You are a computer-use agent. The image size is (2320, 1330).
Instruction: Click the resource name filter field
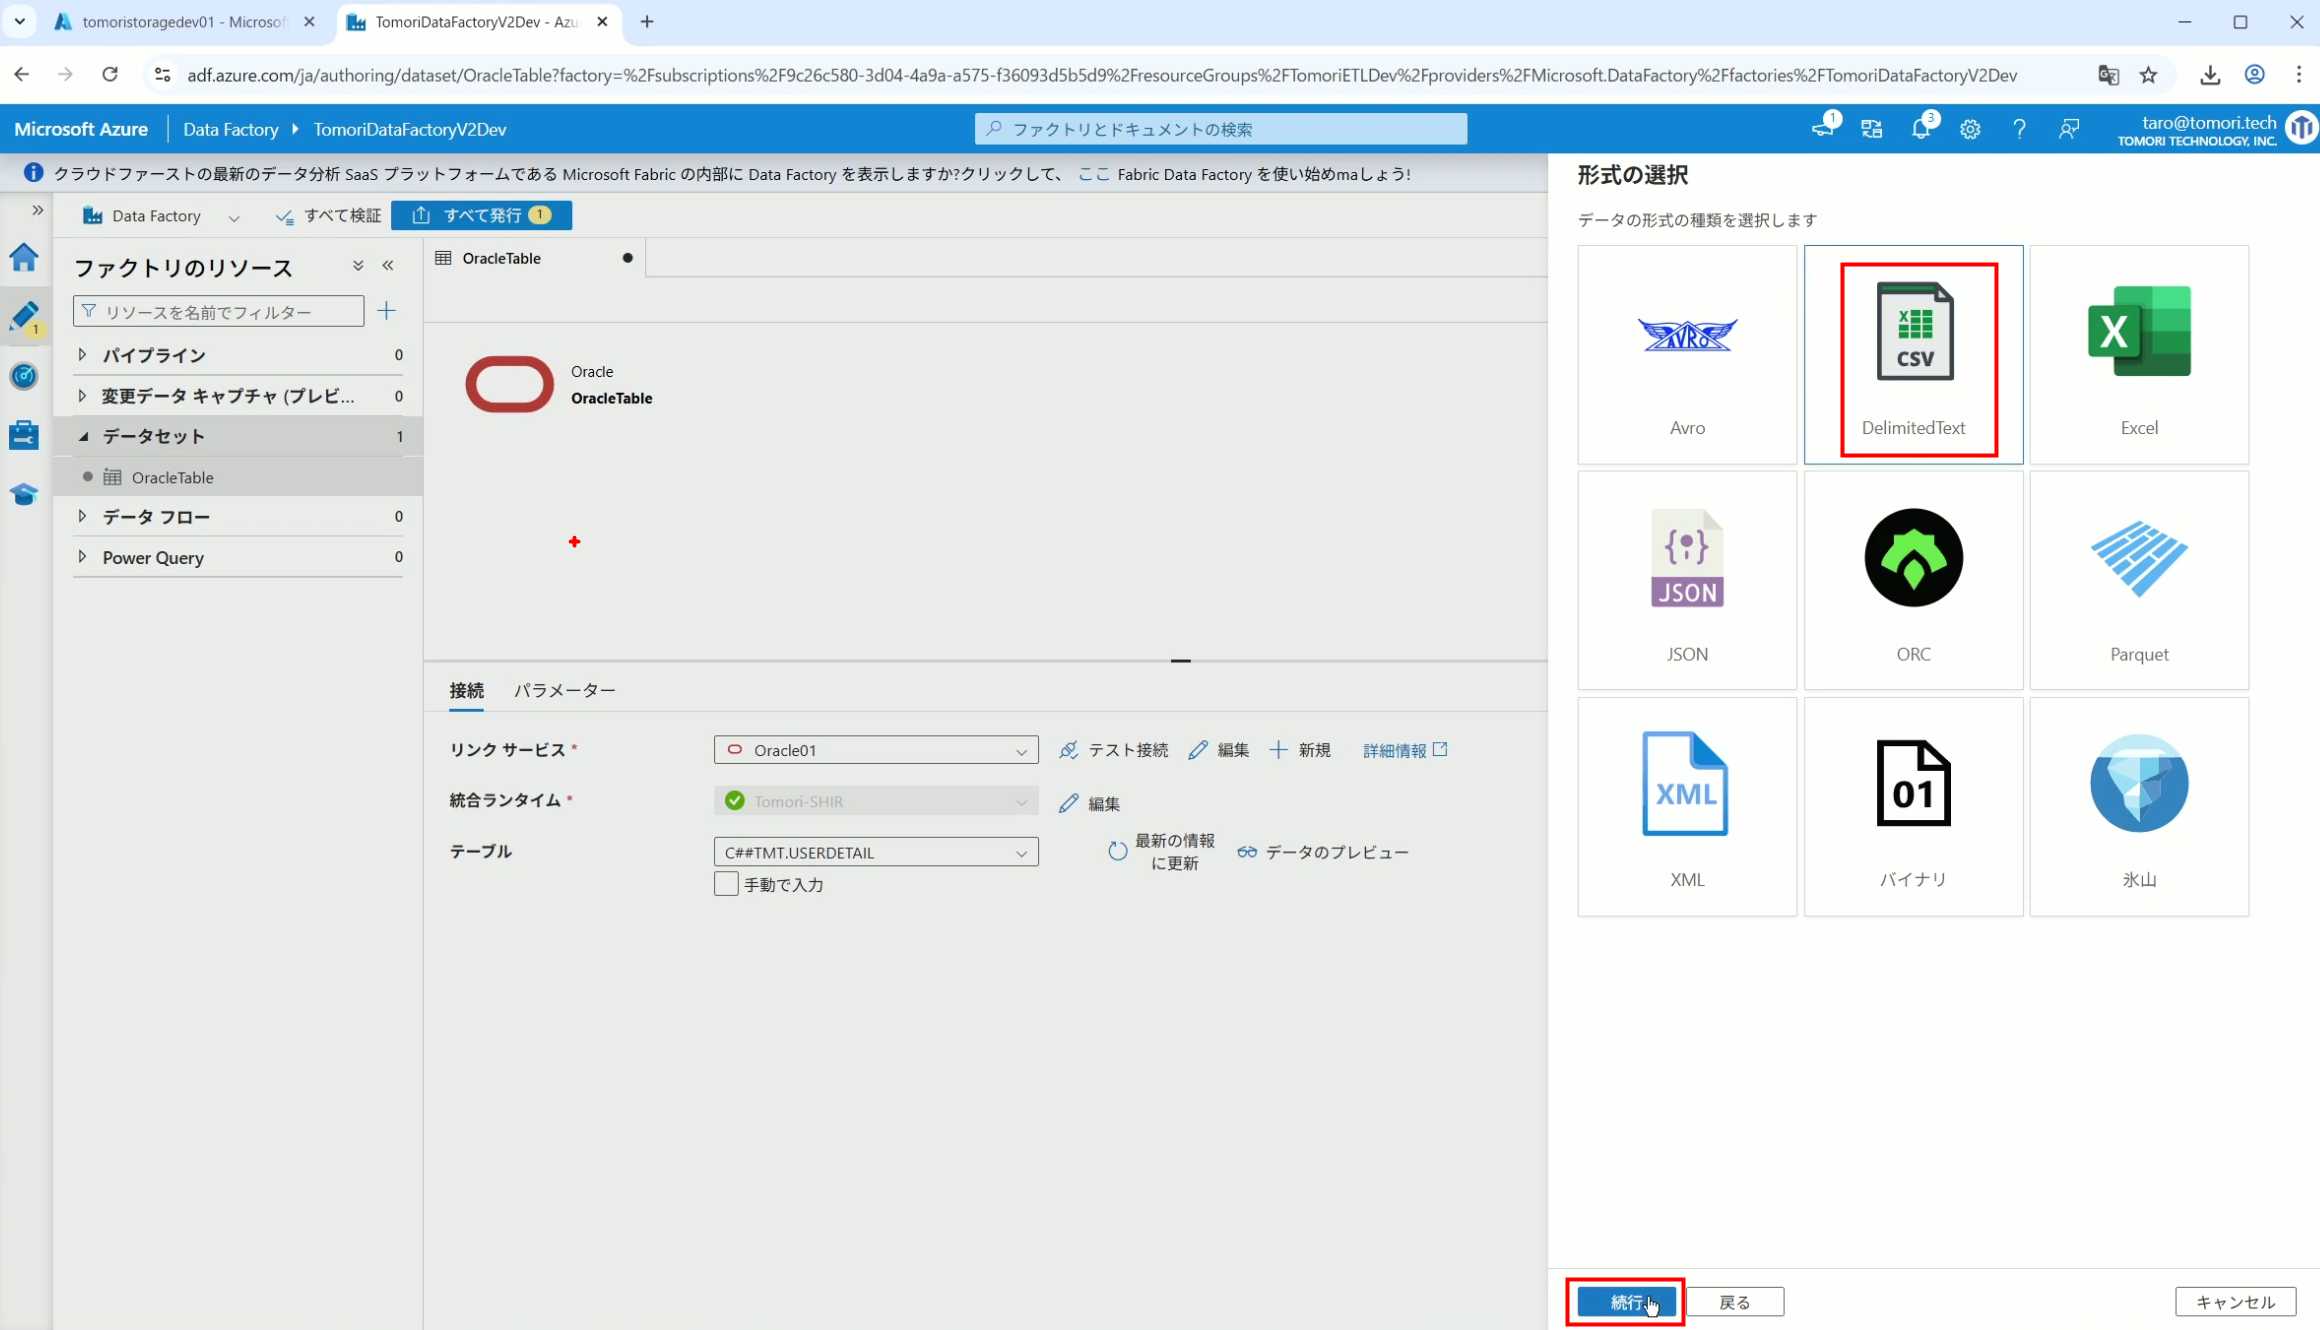[x=220, y=312]
